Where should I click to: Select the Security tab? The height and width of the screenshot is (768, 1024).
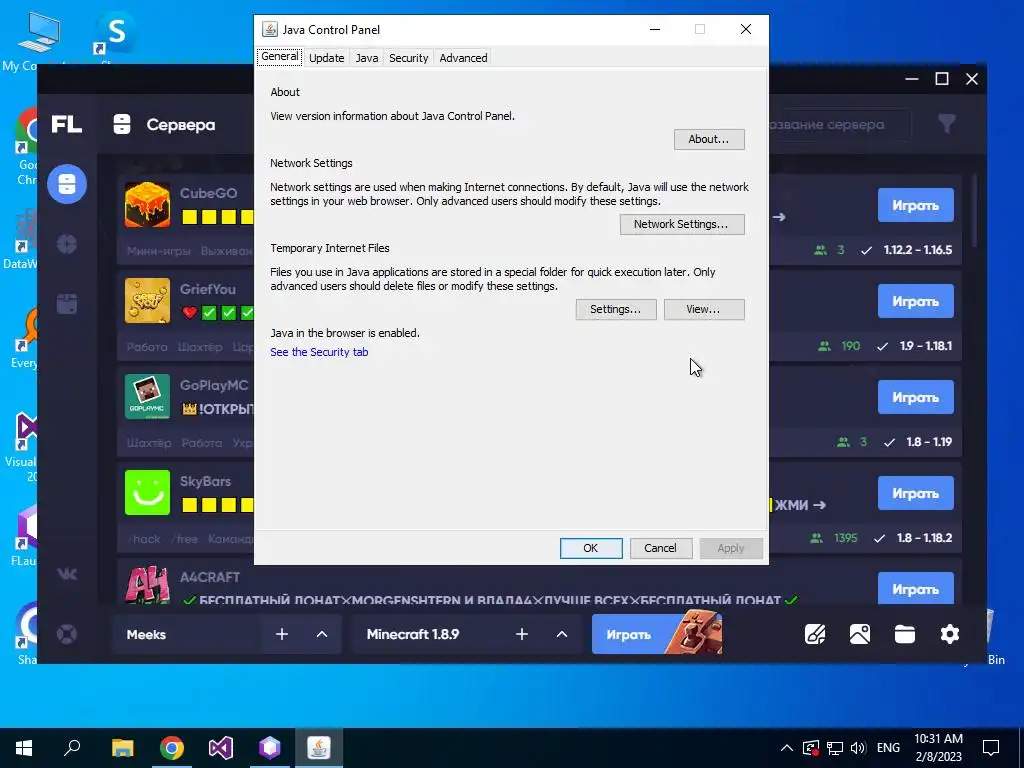(x=408, y=57)
